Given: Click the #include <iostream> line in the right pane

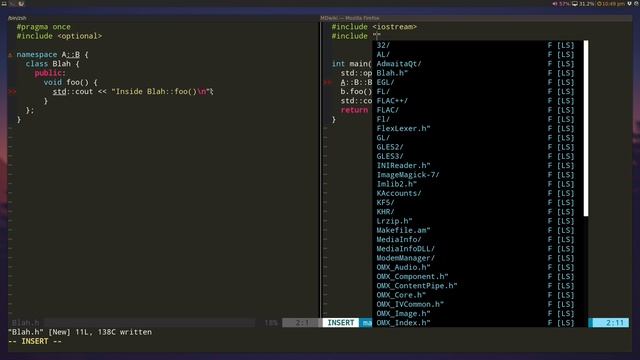Looking at the screenshot, I should coord(374,27).
